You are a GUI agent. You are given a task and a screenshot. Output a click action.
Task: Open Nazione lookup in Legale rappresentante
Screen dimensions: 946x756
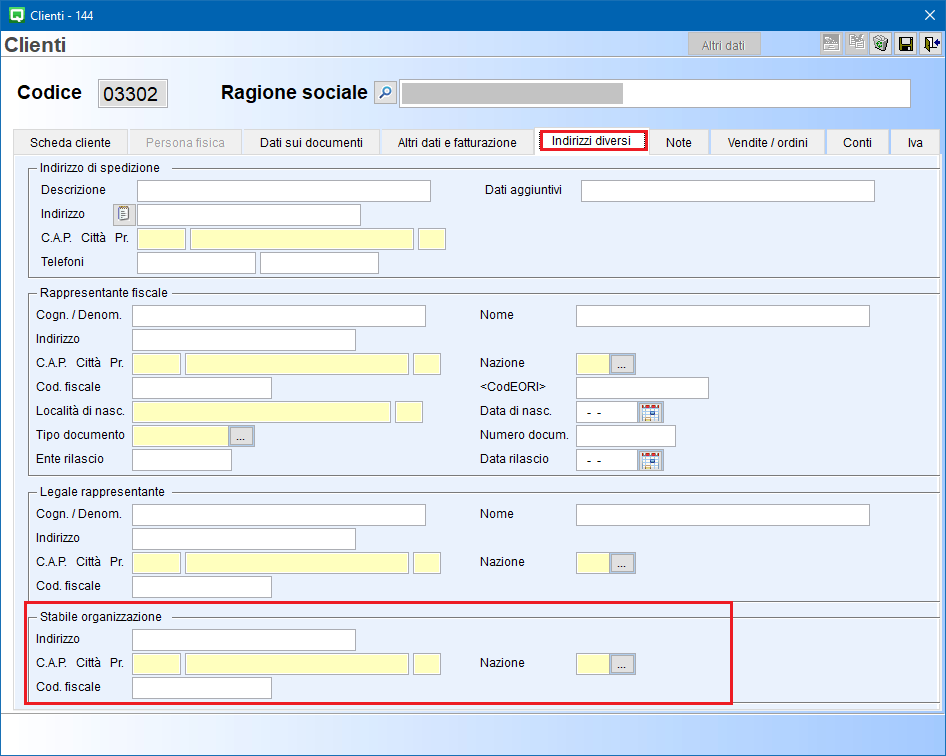(x=622, y=563)
